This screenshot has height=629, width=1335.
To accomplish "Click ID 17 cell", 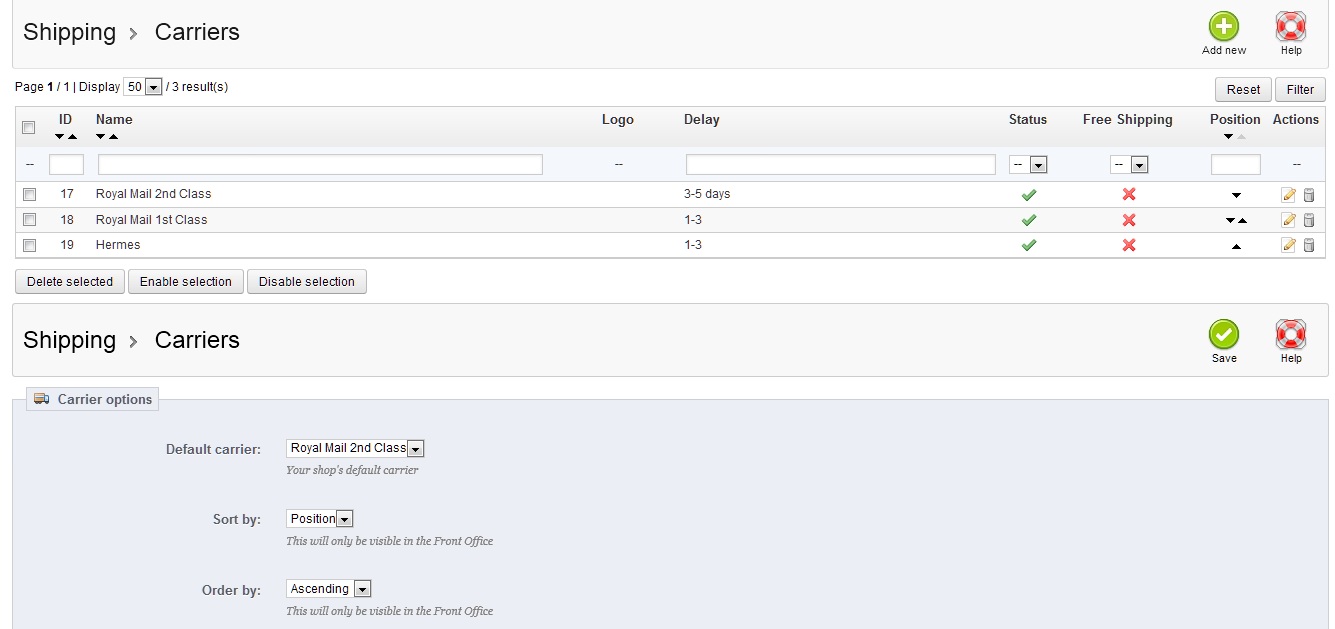I will [x=67, y=194].
